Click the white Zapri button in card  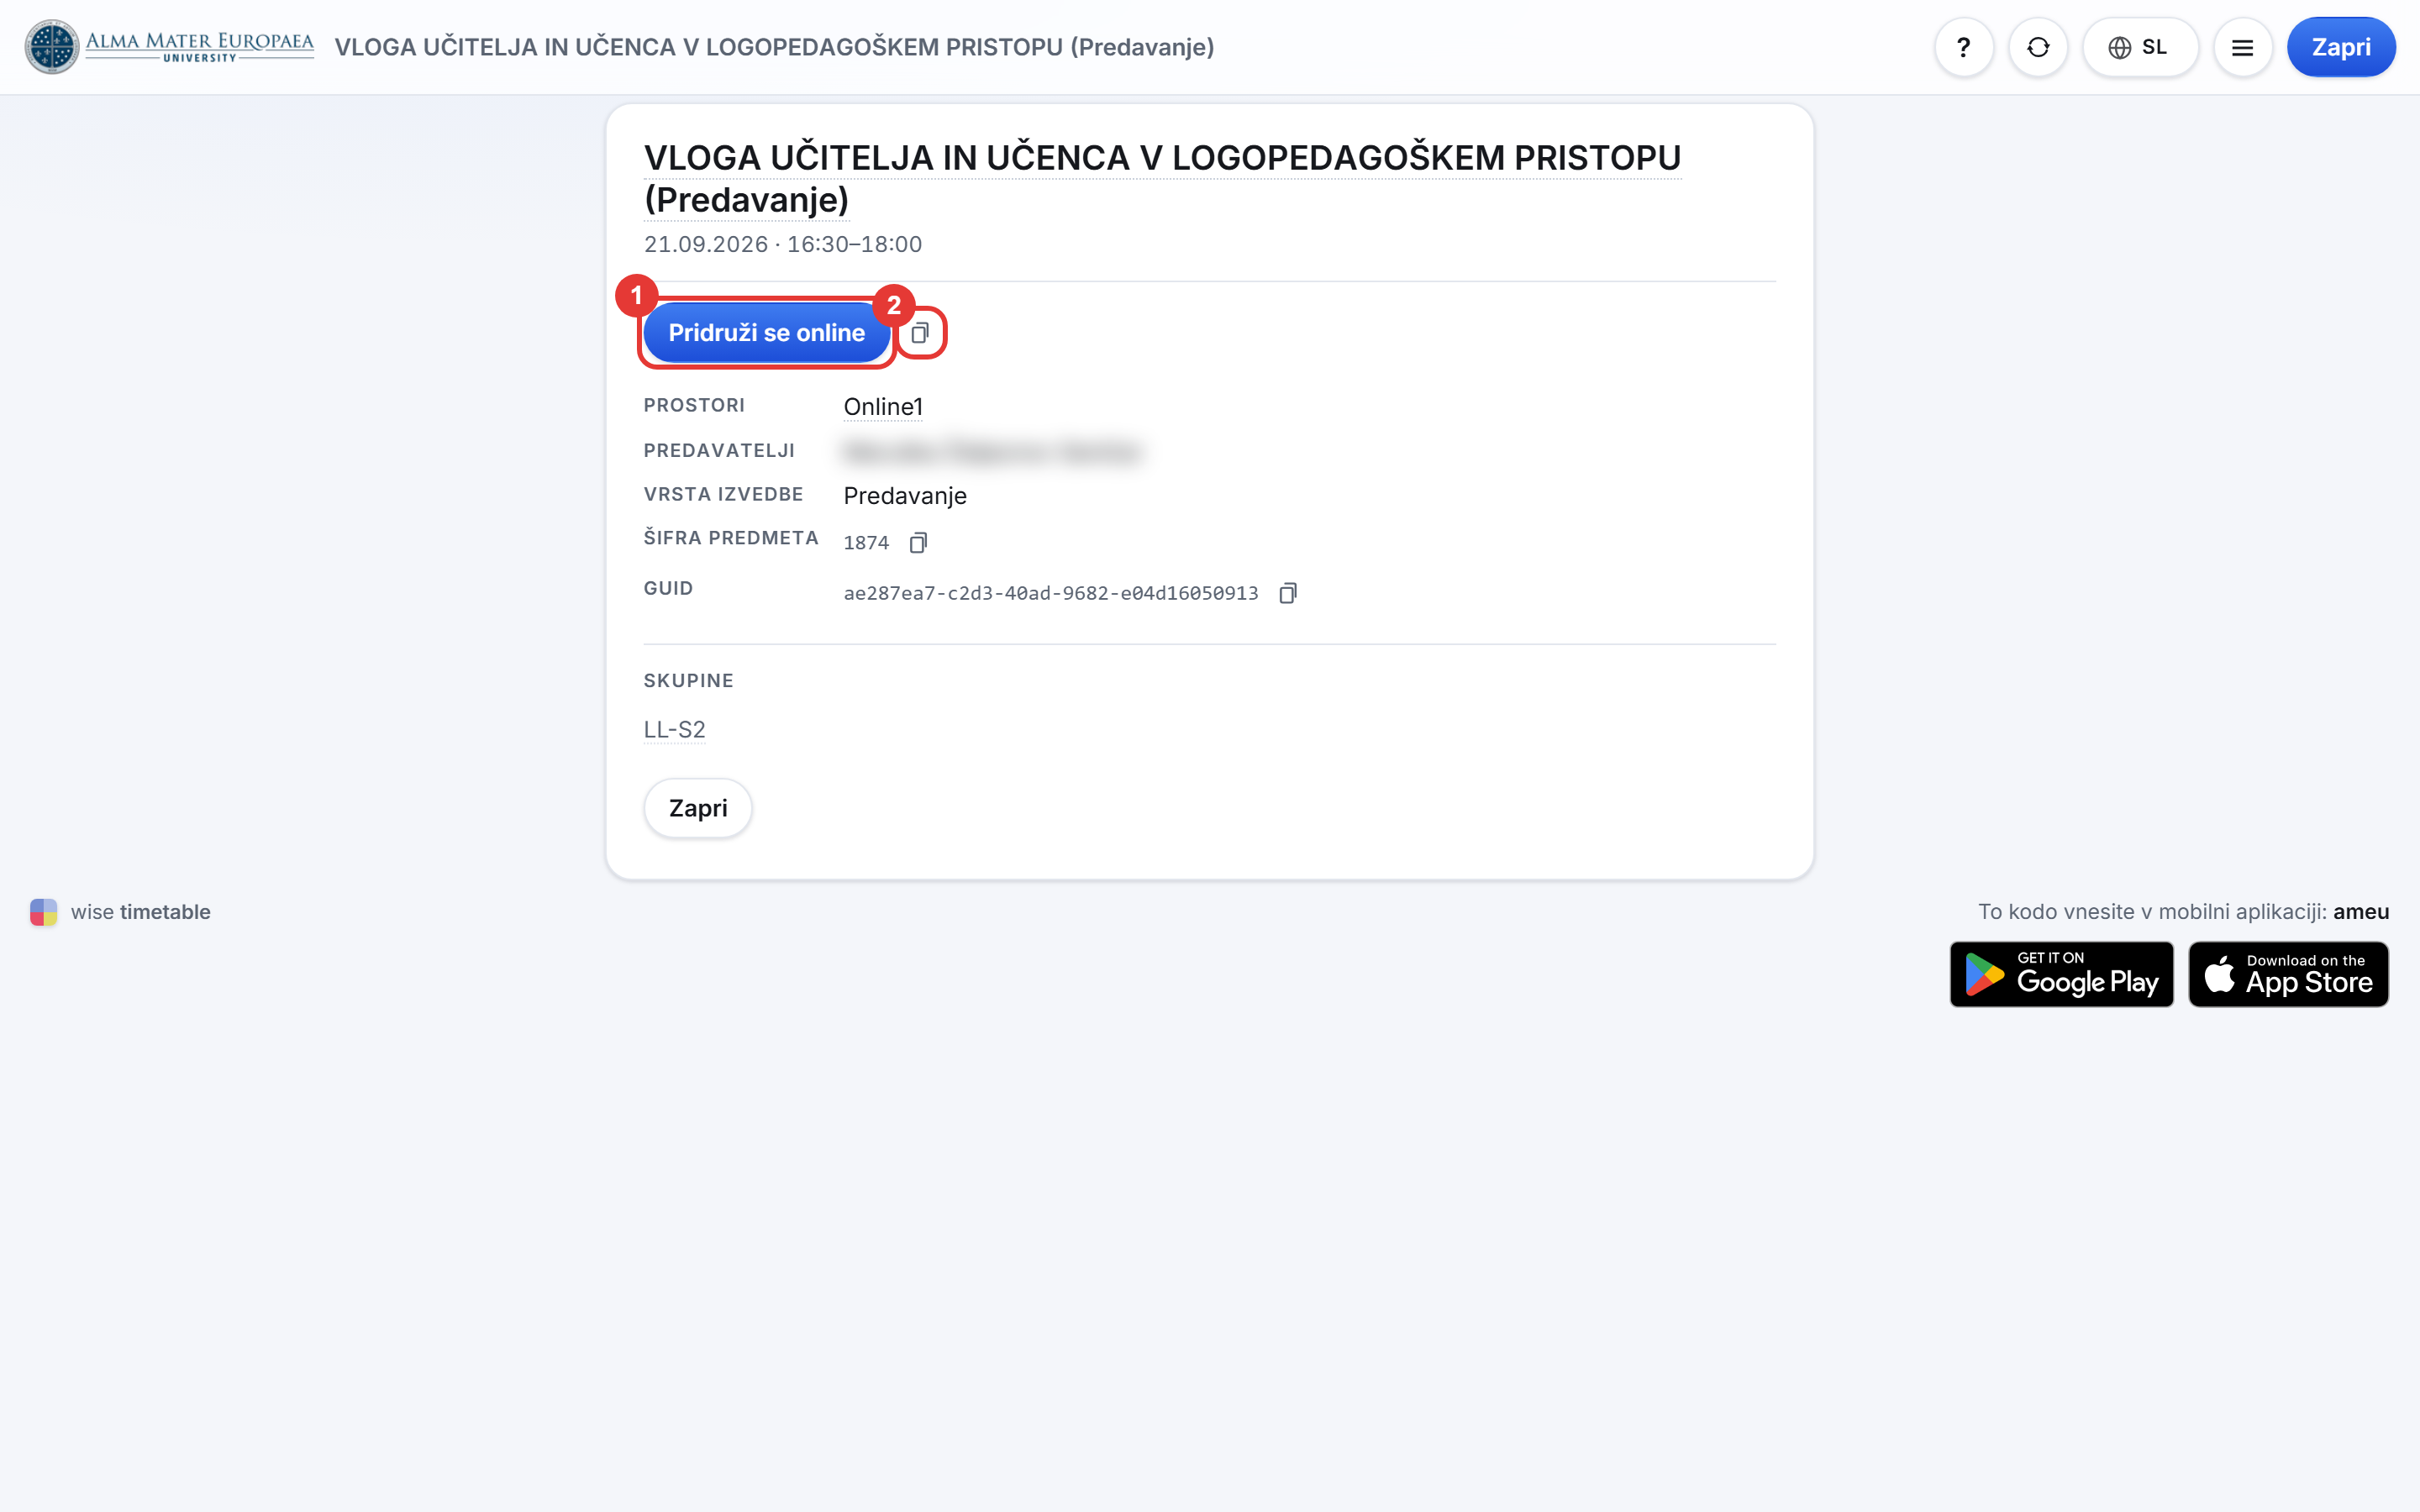pos(698,808)
